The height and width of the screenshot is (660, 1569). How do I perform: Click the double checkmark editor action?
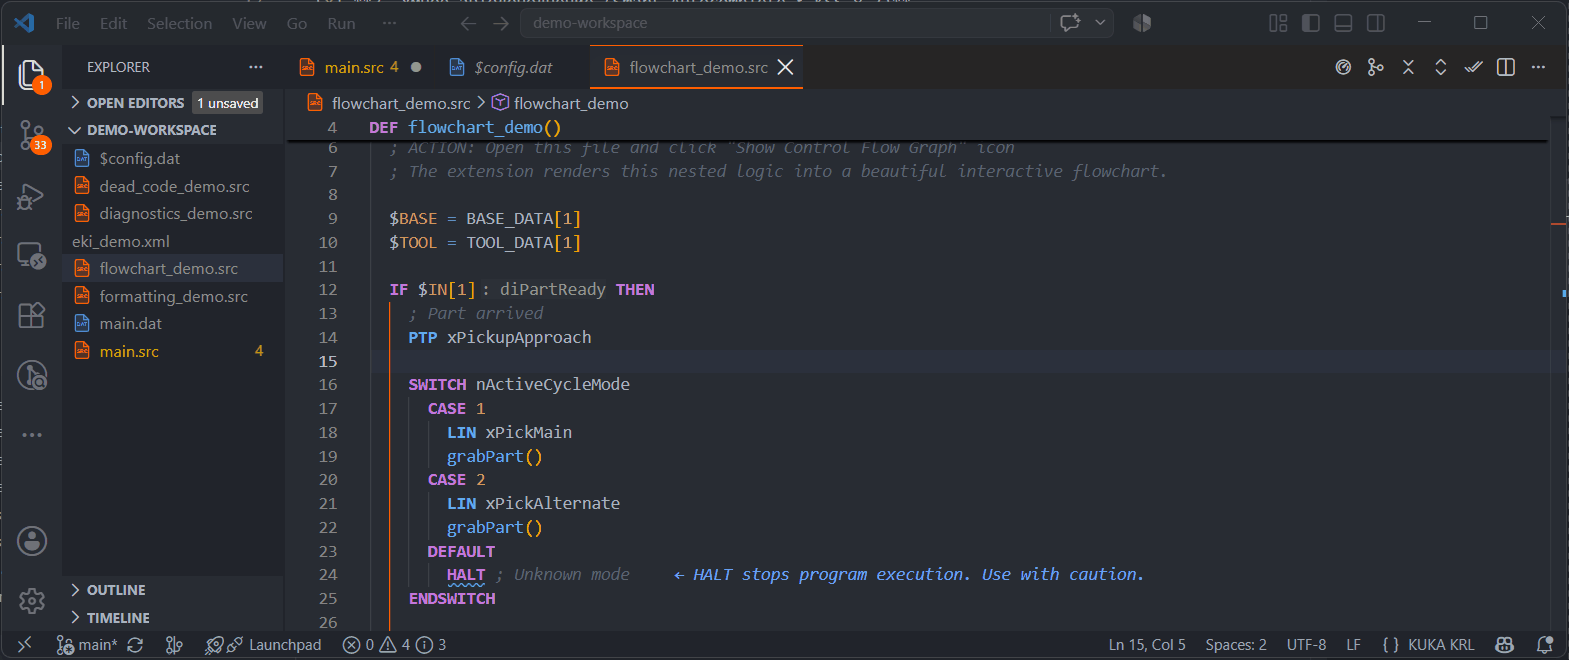point(1473,67)
